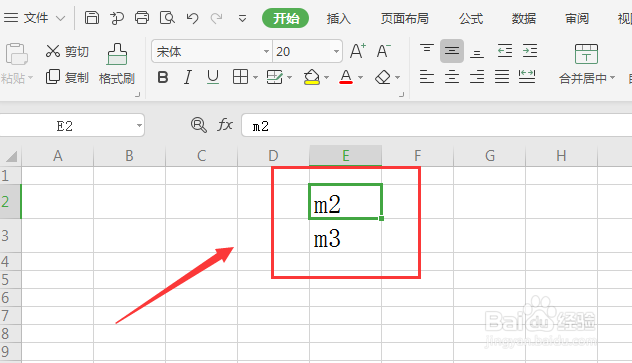Click the Cut (剪切) scissors button

click(67, 51)
